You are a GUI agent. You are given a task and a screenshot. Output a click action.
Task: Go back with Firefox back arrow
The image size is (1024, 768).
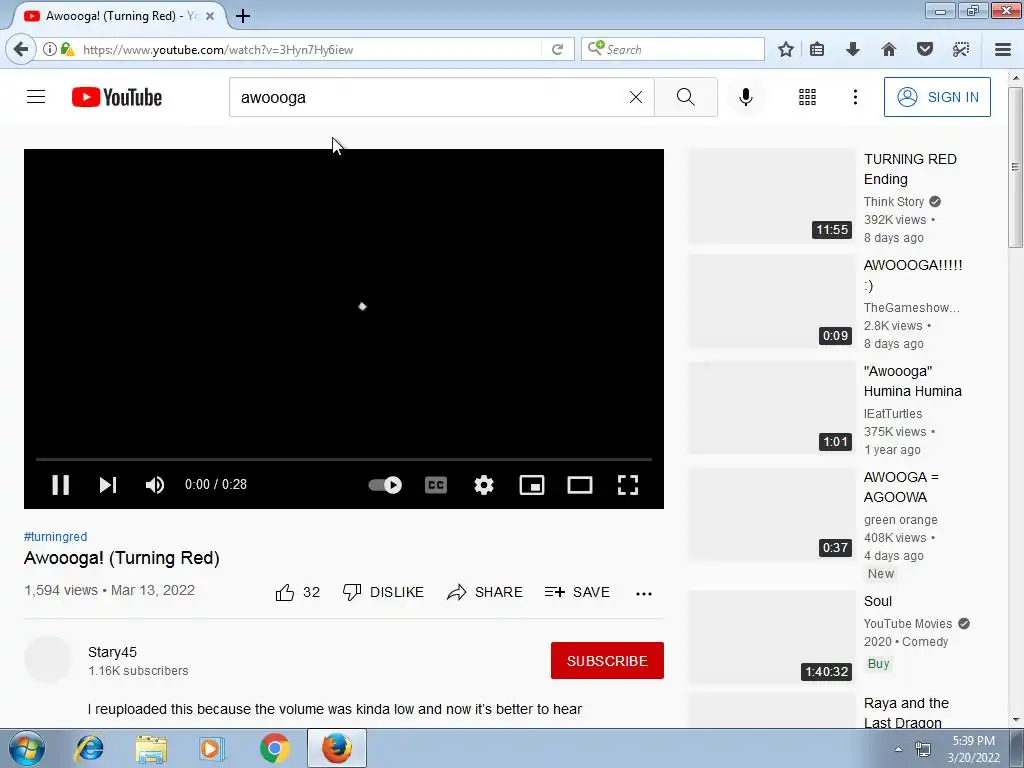click(21, 49)
